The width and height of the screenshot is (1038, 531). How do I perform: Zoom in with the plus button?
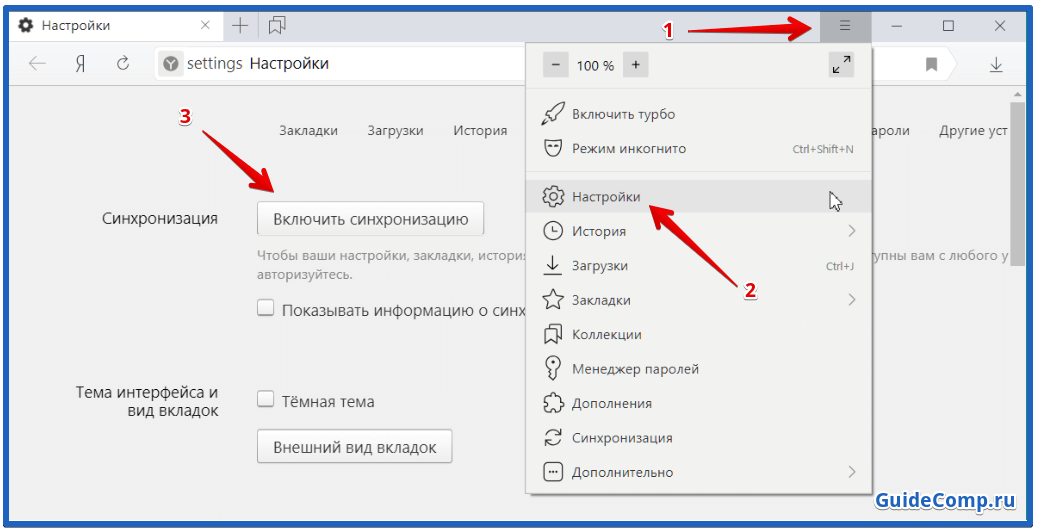pos(636,65)
